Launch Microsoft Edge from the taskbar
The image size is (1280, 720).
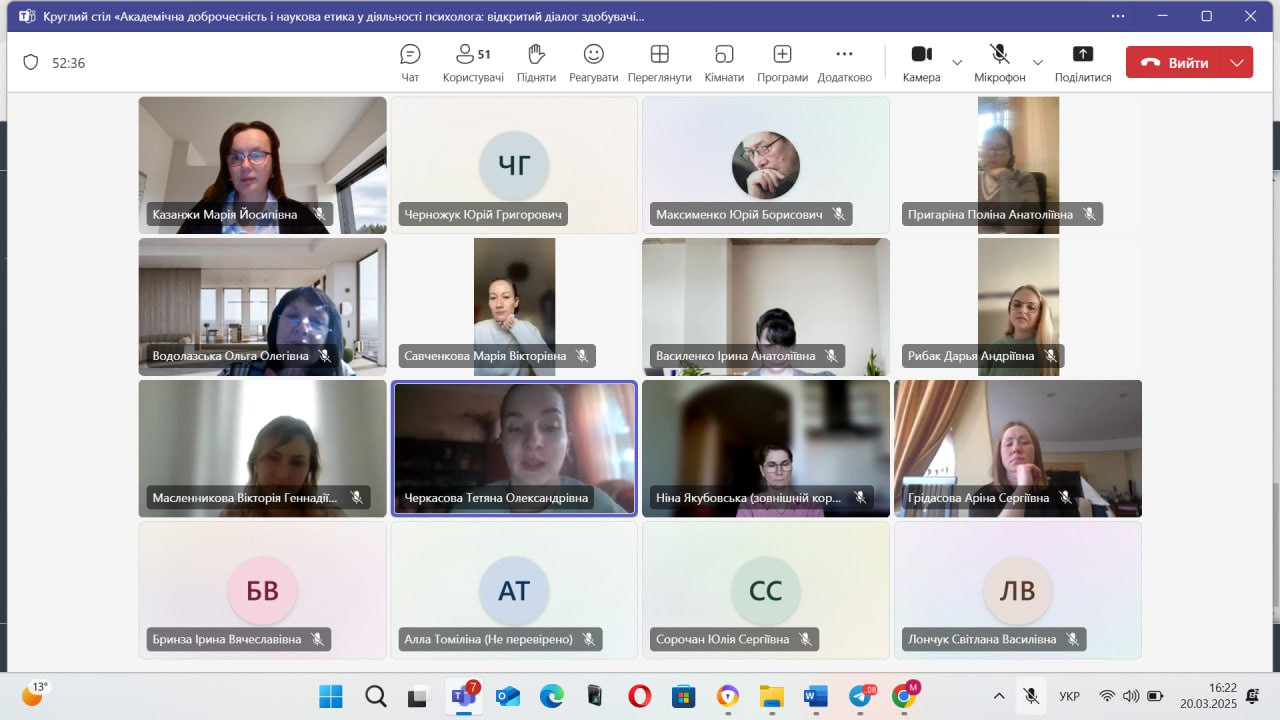[551, 696]
